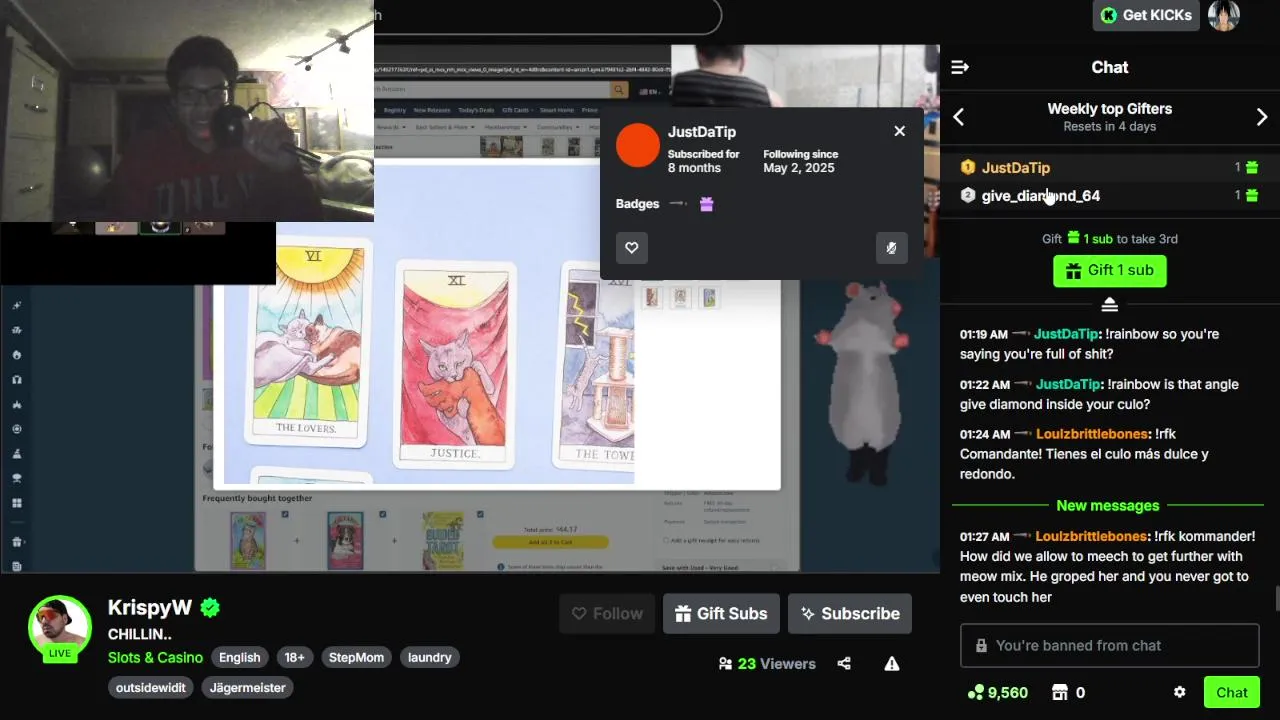
Task: Click the viewers icon beside 23 Viewers
Action: (x=725, y=664)
